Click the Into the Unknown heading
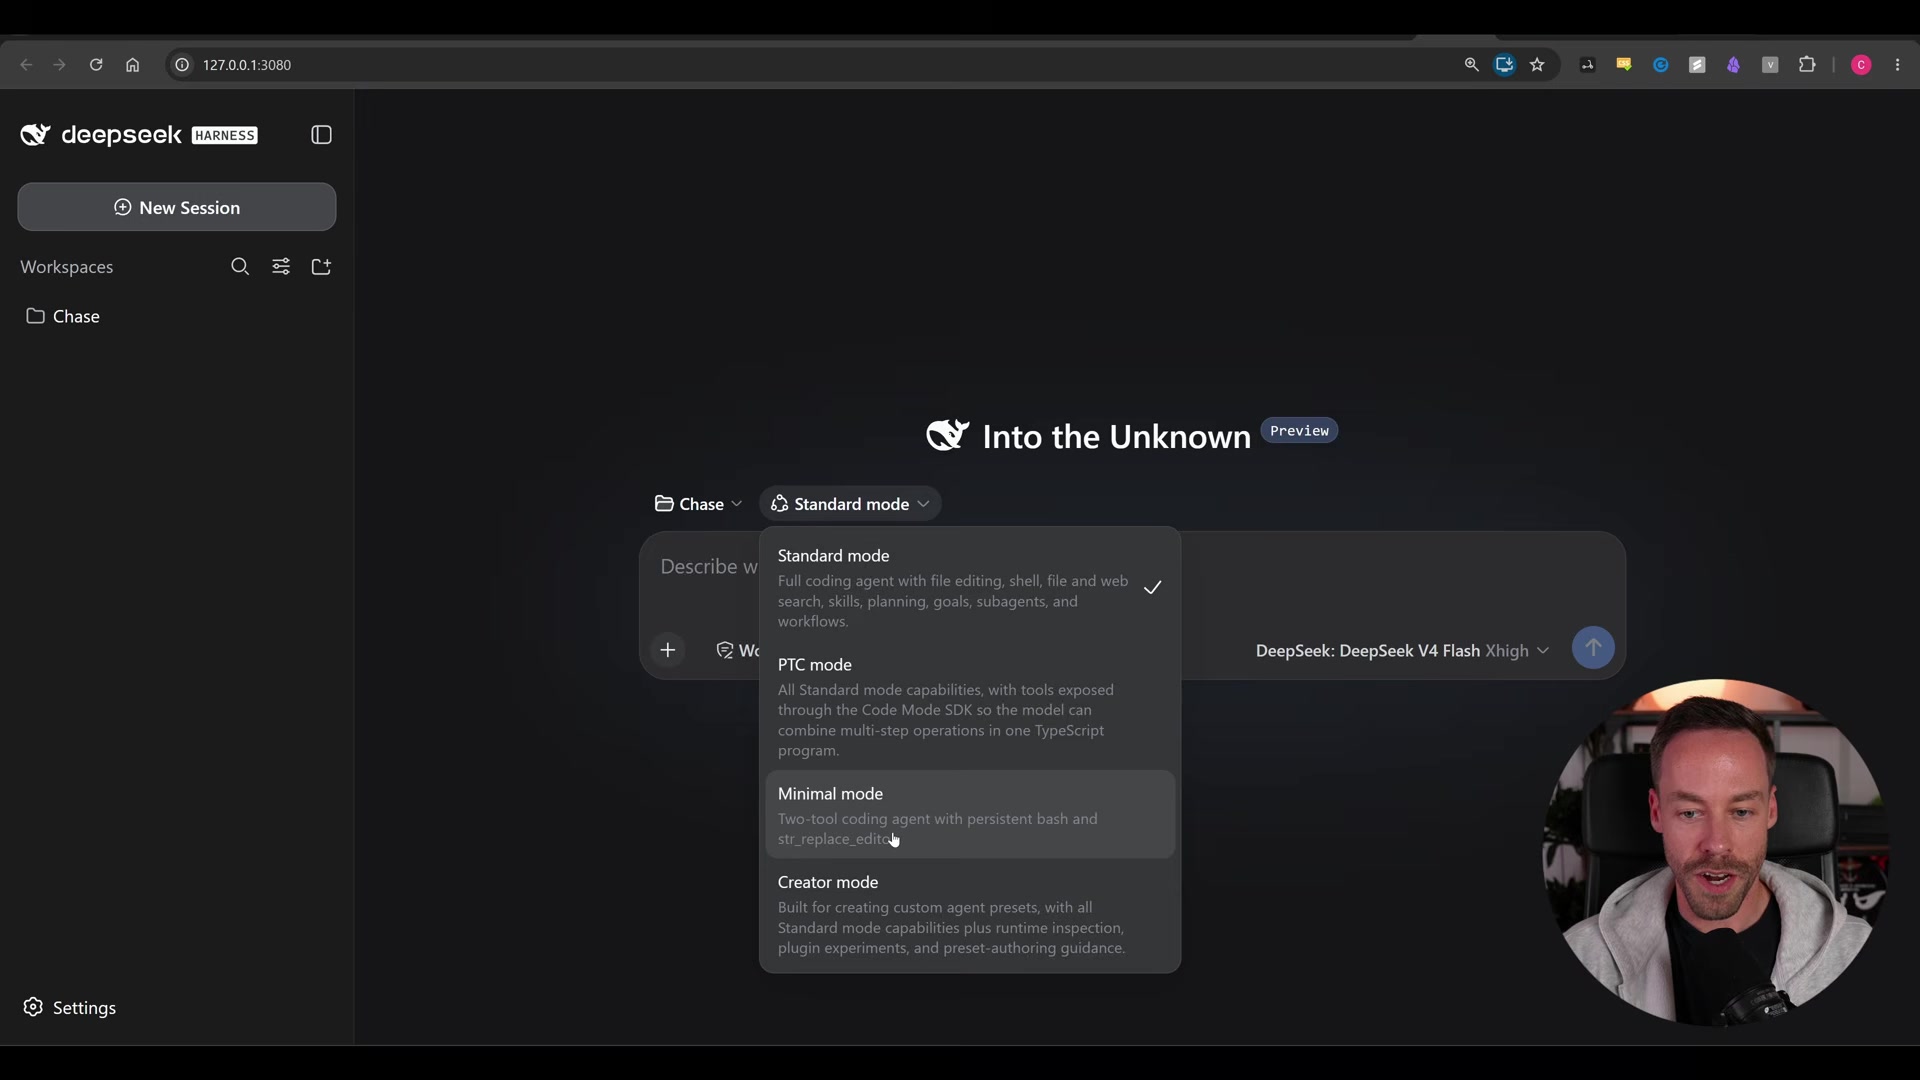 tap(1116, 437)
